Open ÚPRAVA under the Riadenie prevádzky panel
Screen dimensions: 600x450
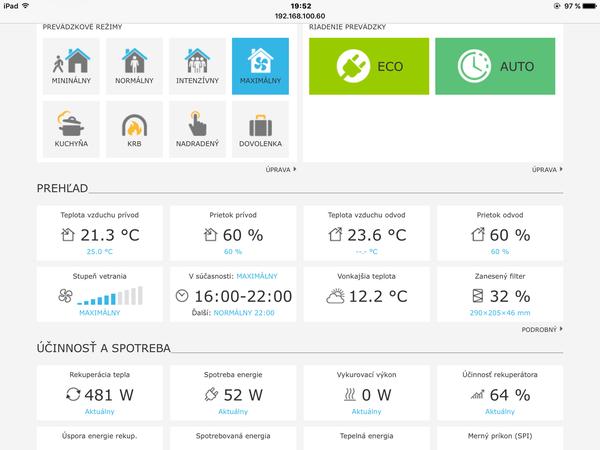coord(546,170)
